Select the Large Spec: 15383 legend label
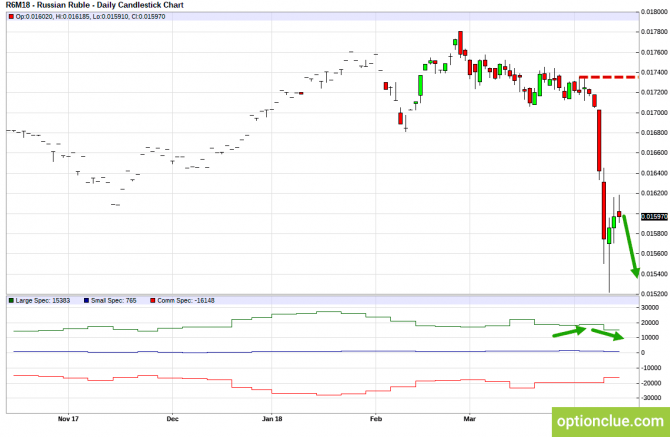This screenshot has height=437, width=670. tap(43, 301)
